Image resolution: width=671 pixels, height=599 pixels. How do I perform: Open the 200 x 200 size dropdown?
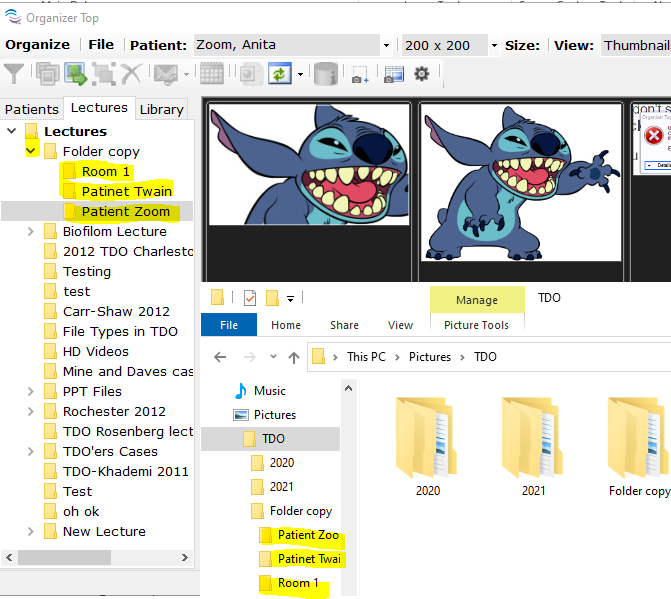pos(494,45)
